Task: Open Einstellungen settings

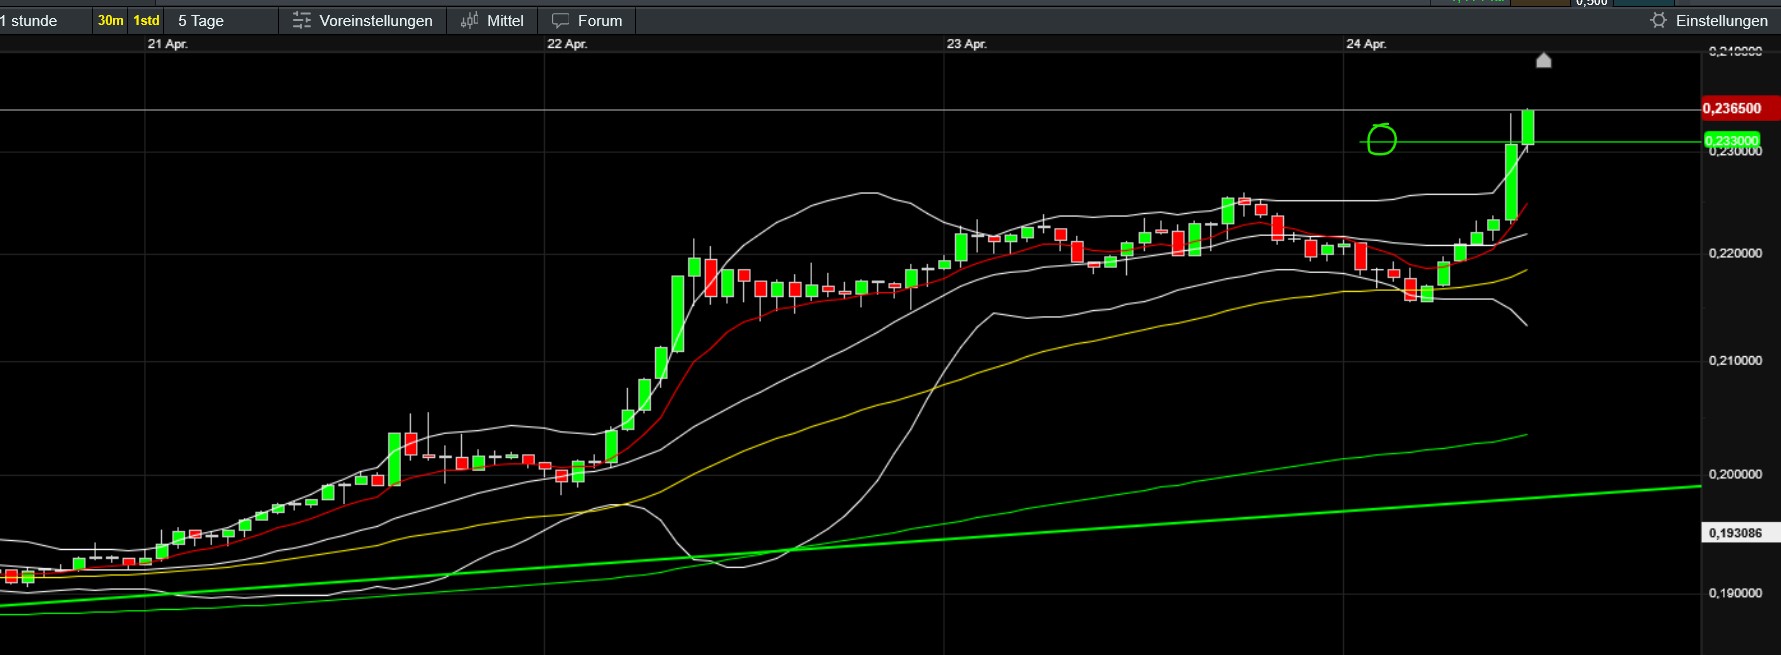Action: point(1709,20)
